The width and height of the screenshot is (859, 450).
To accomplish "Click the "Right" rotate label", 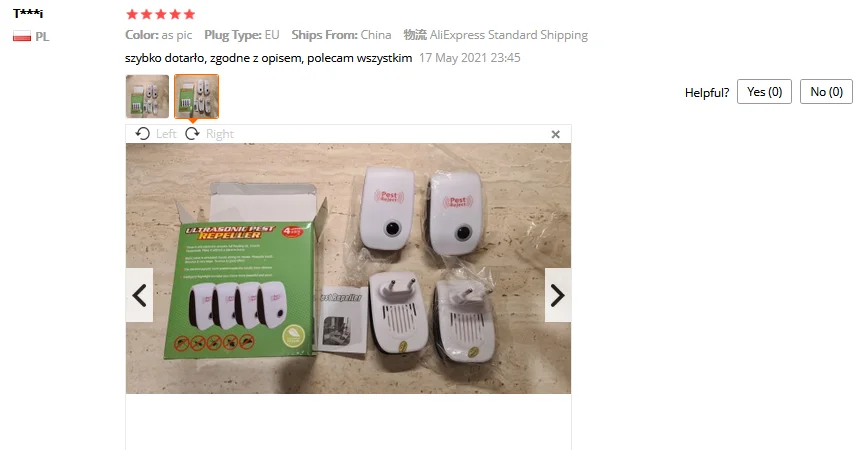I will coord(220,134).
